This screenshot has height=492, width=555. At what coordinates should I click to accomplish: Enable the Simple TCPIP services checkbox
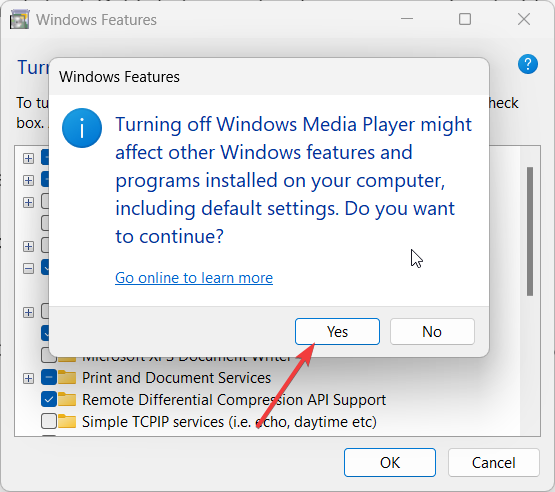pos(49,422)
